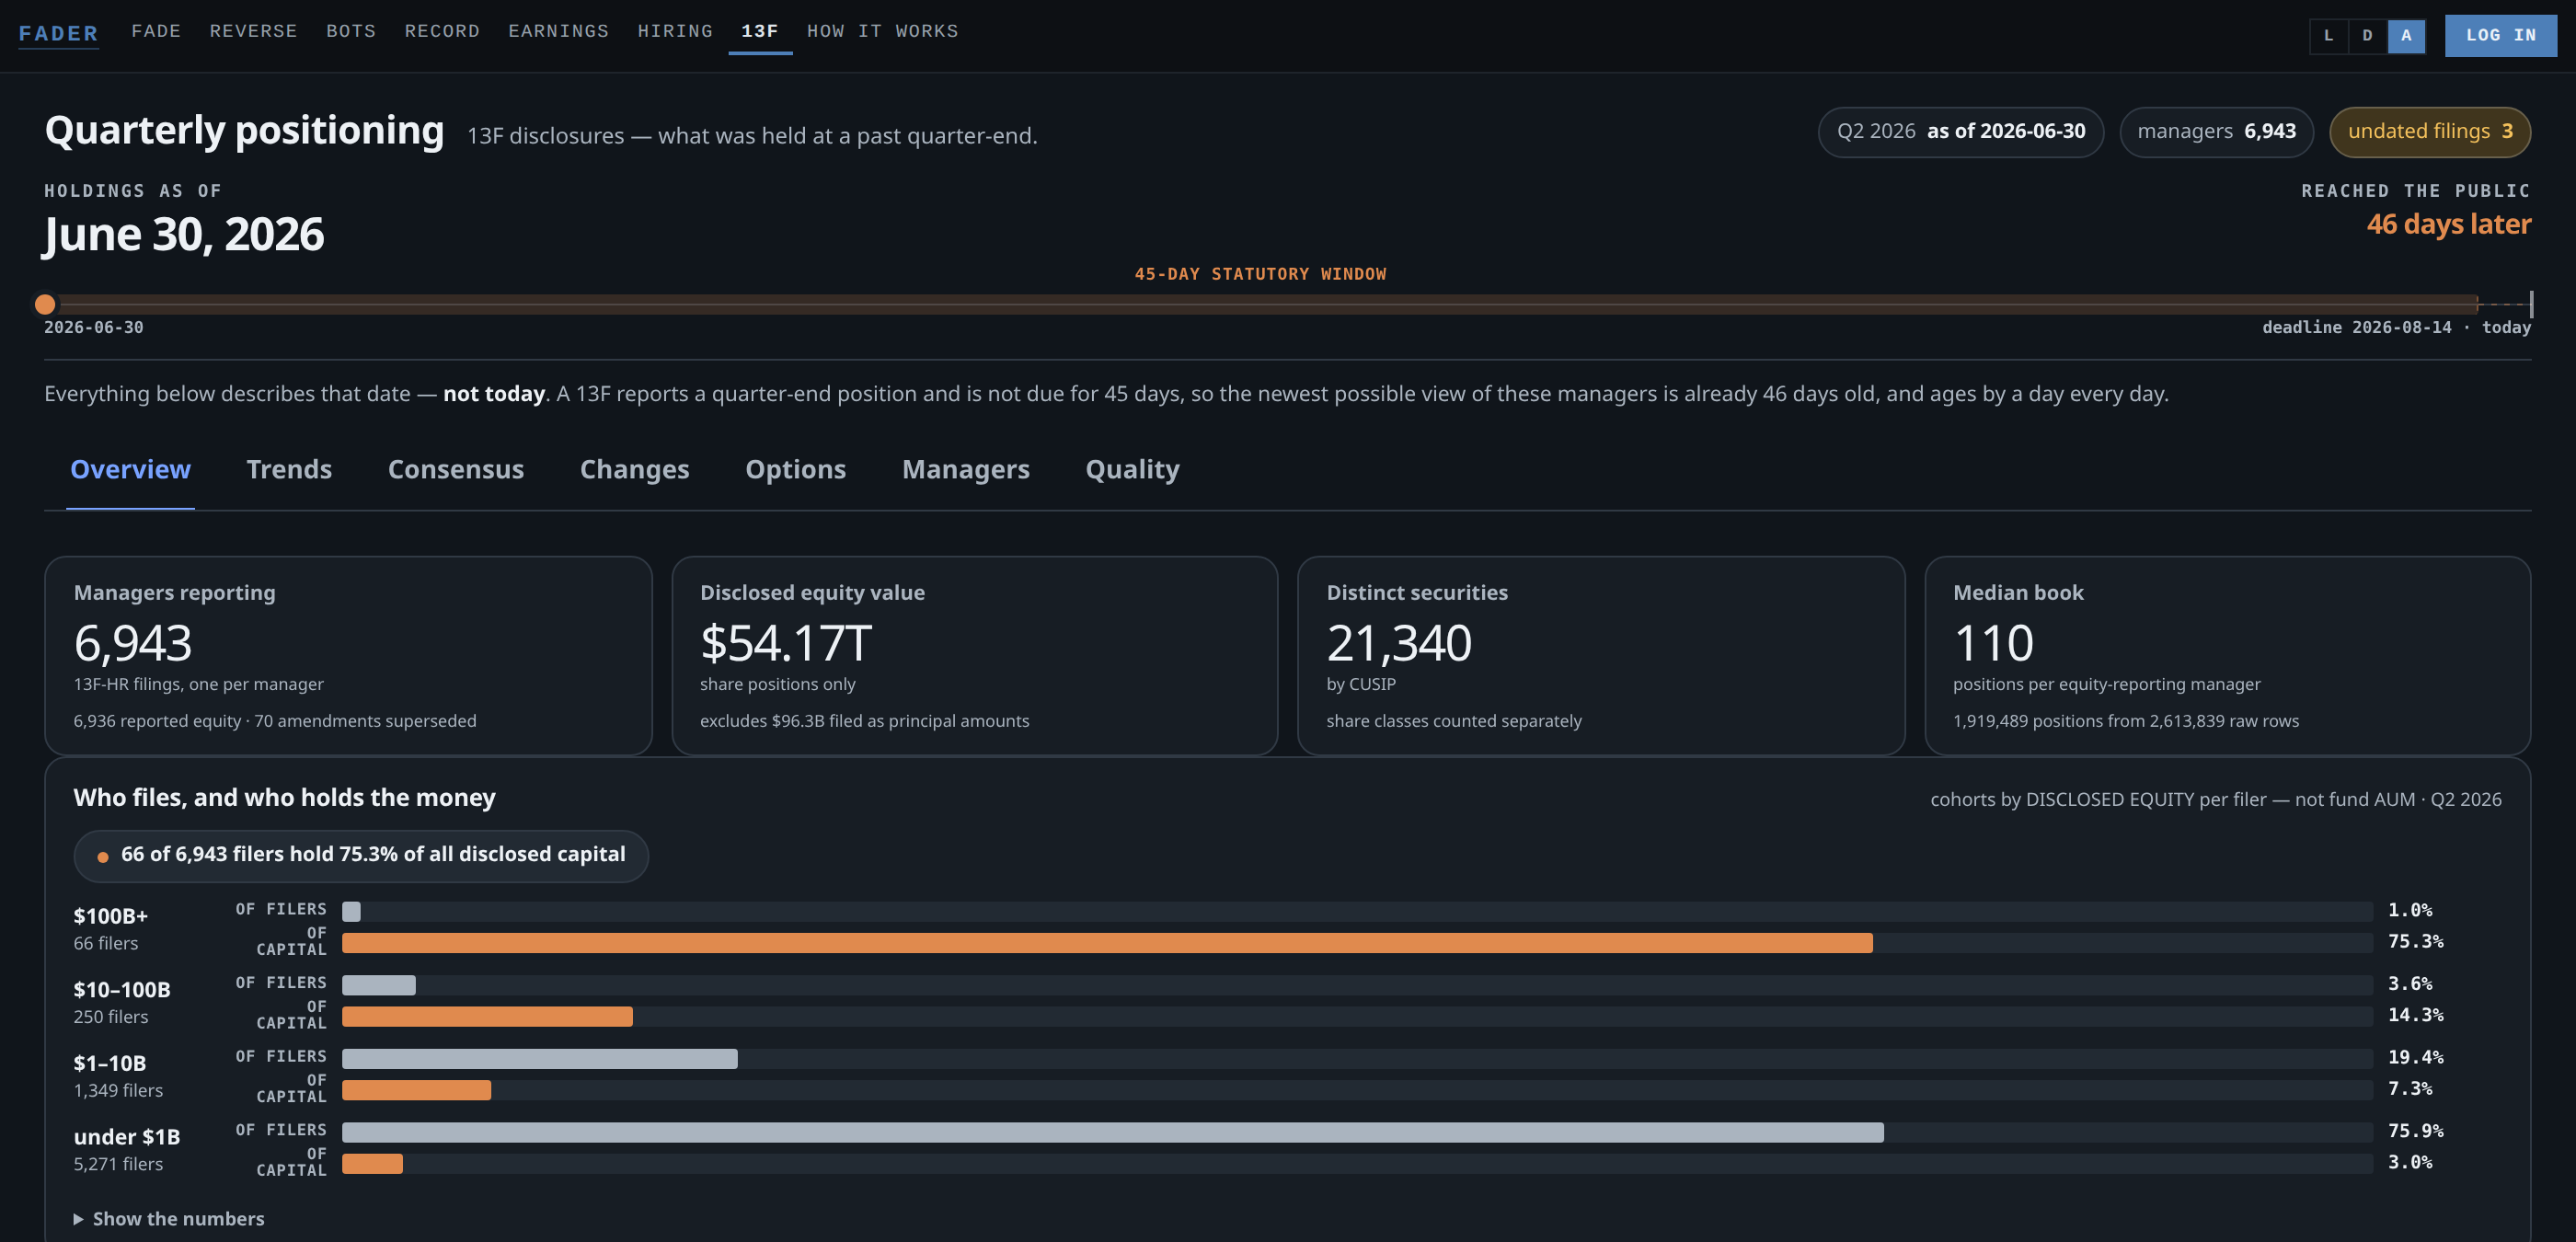2576x1242 pixels.
Task: Click the 14.3% capital value
Action: (x=2416, y=1015)
